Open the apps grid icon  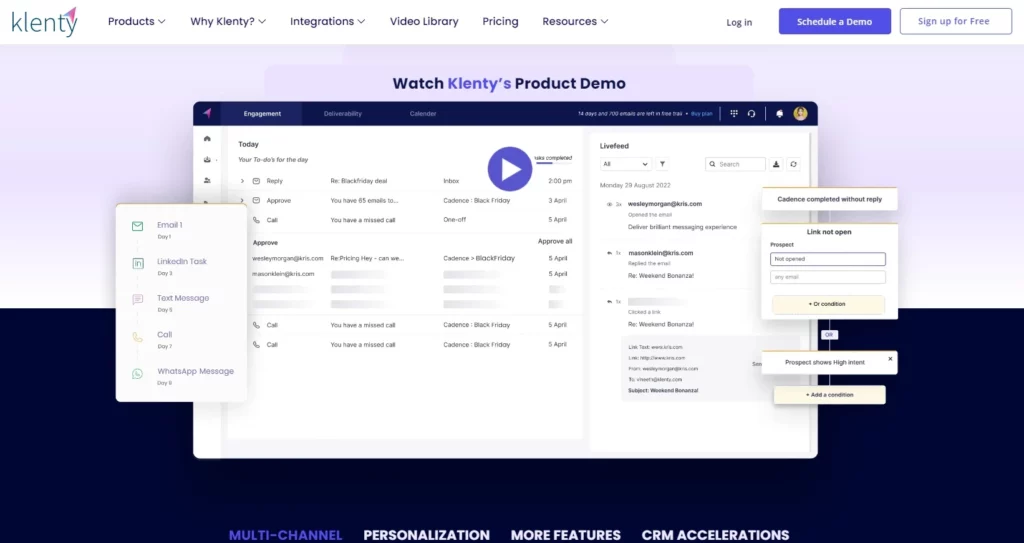(x=734, y=113)
